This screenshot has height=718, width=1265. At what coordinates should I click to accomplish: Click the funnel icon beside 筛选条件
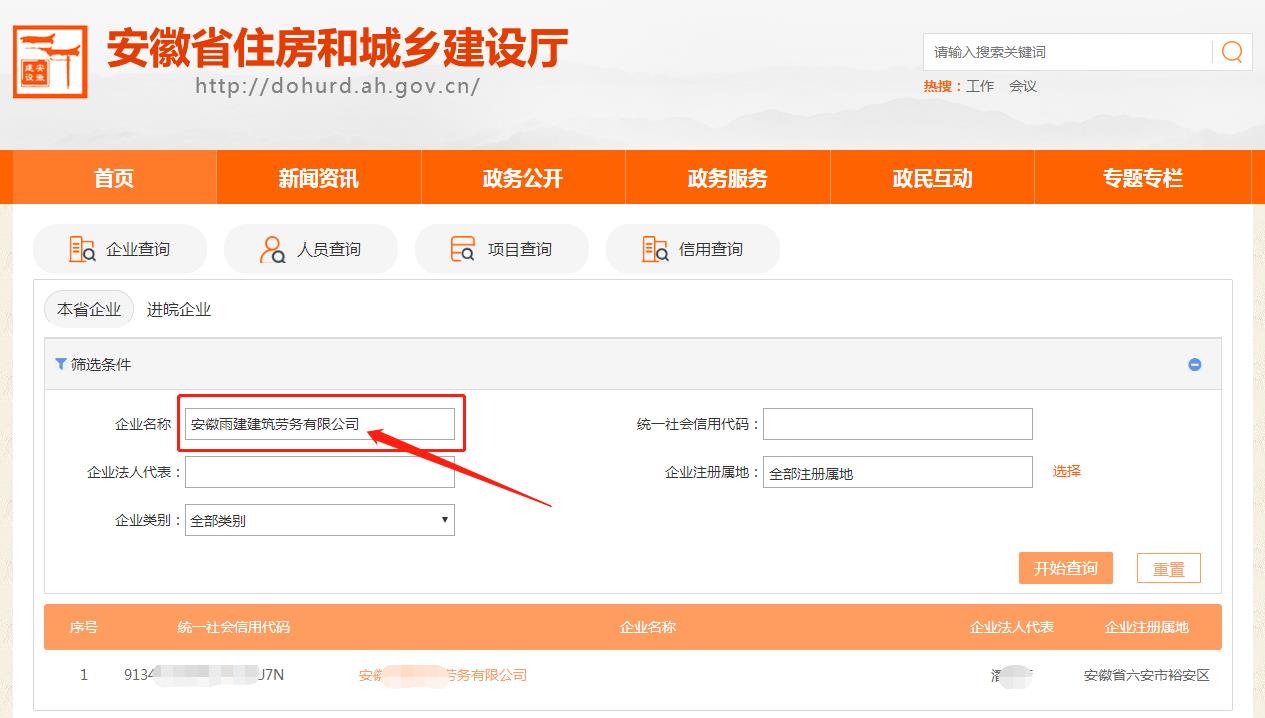click(x=60, y=364)
